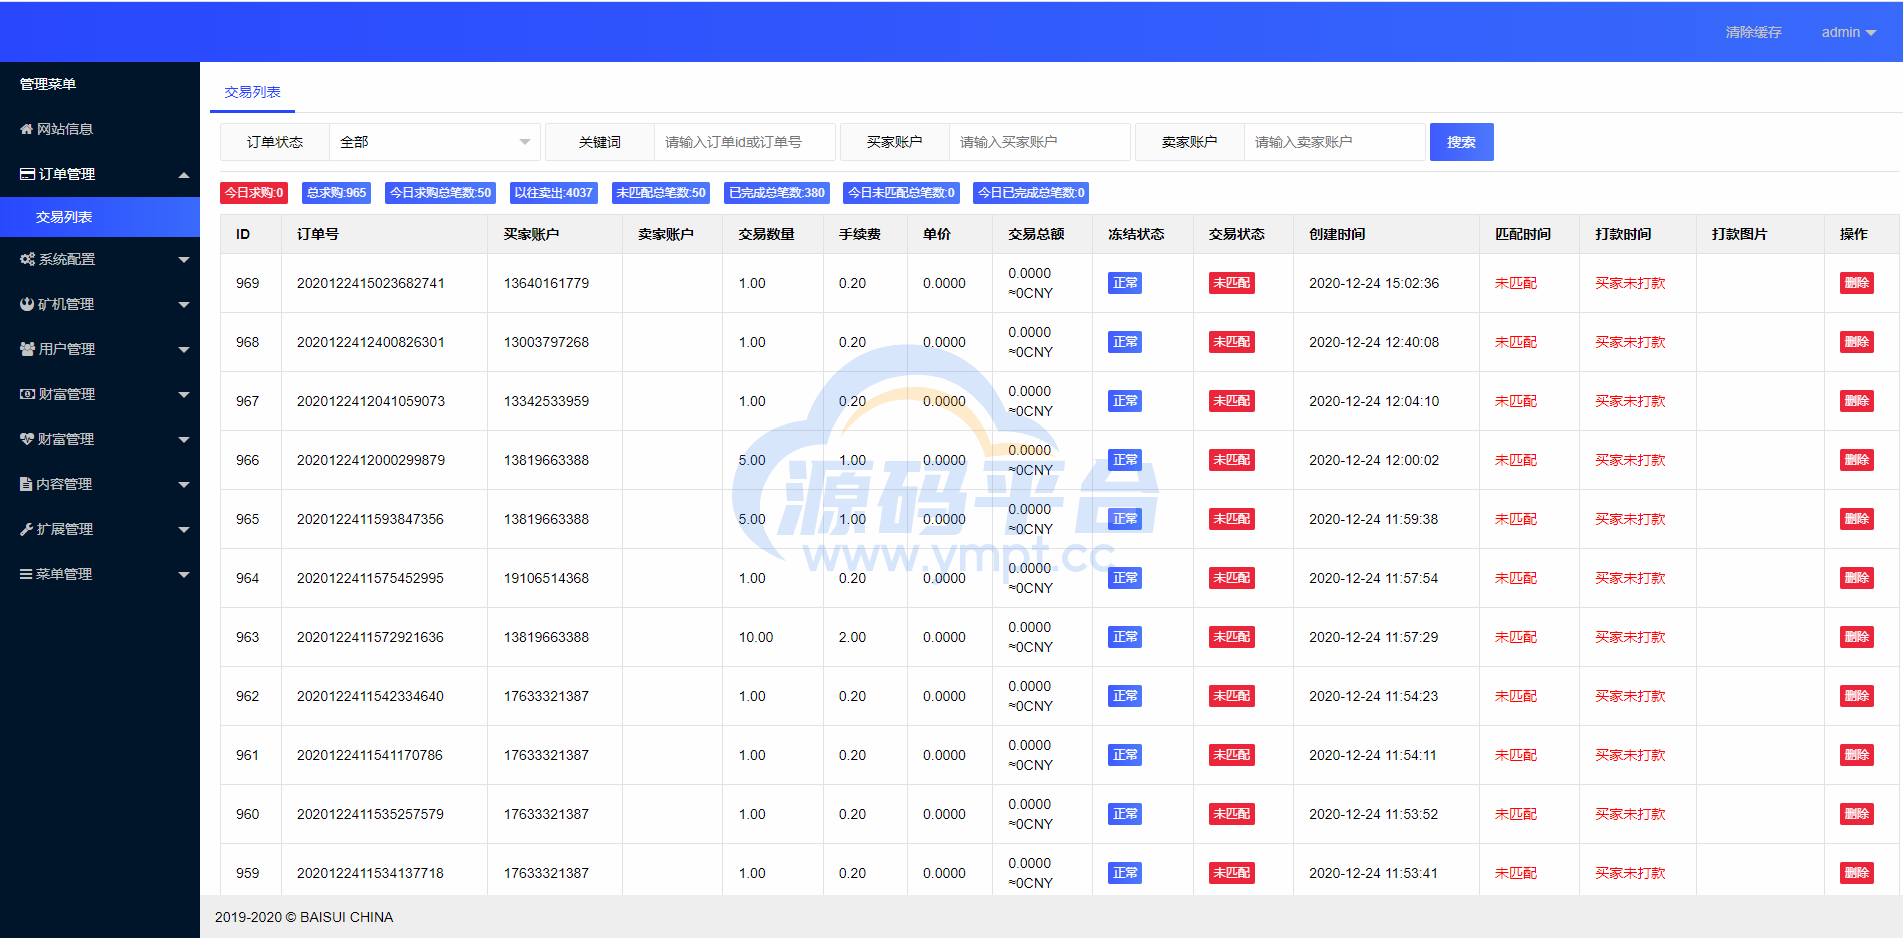1903x938 pixels.
Task: Delete order row 960
Action: click(x=1857, y=814)
